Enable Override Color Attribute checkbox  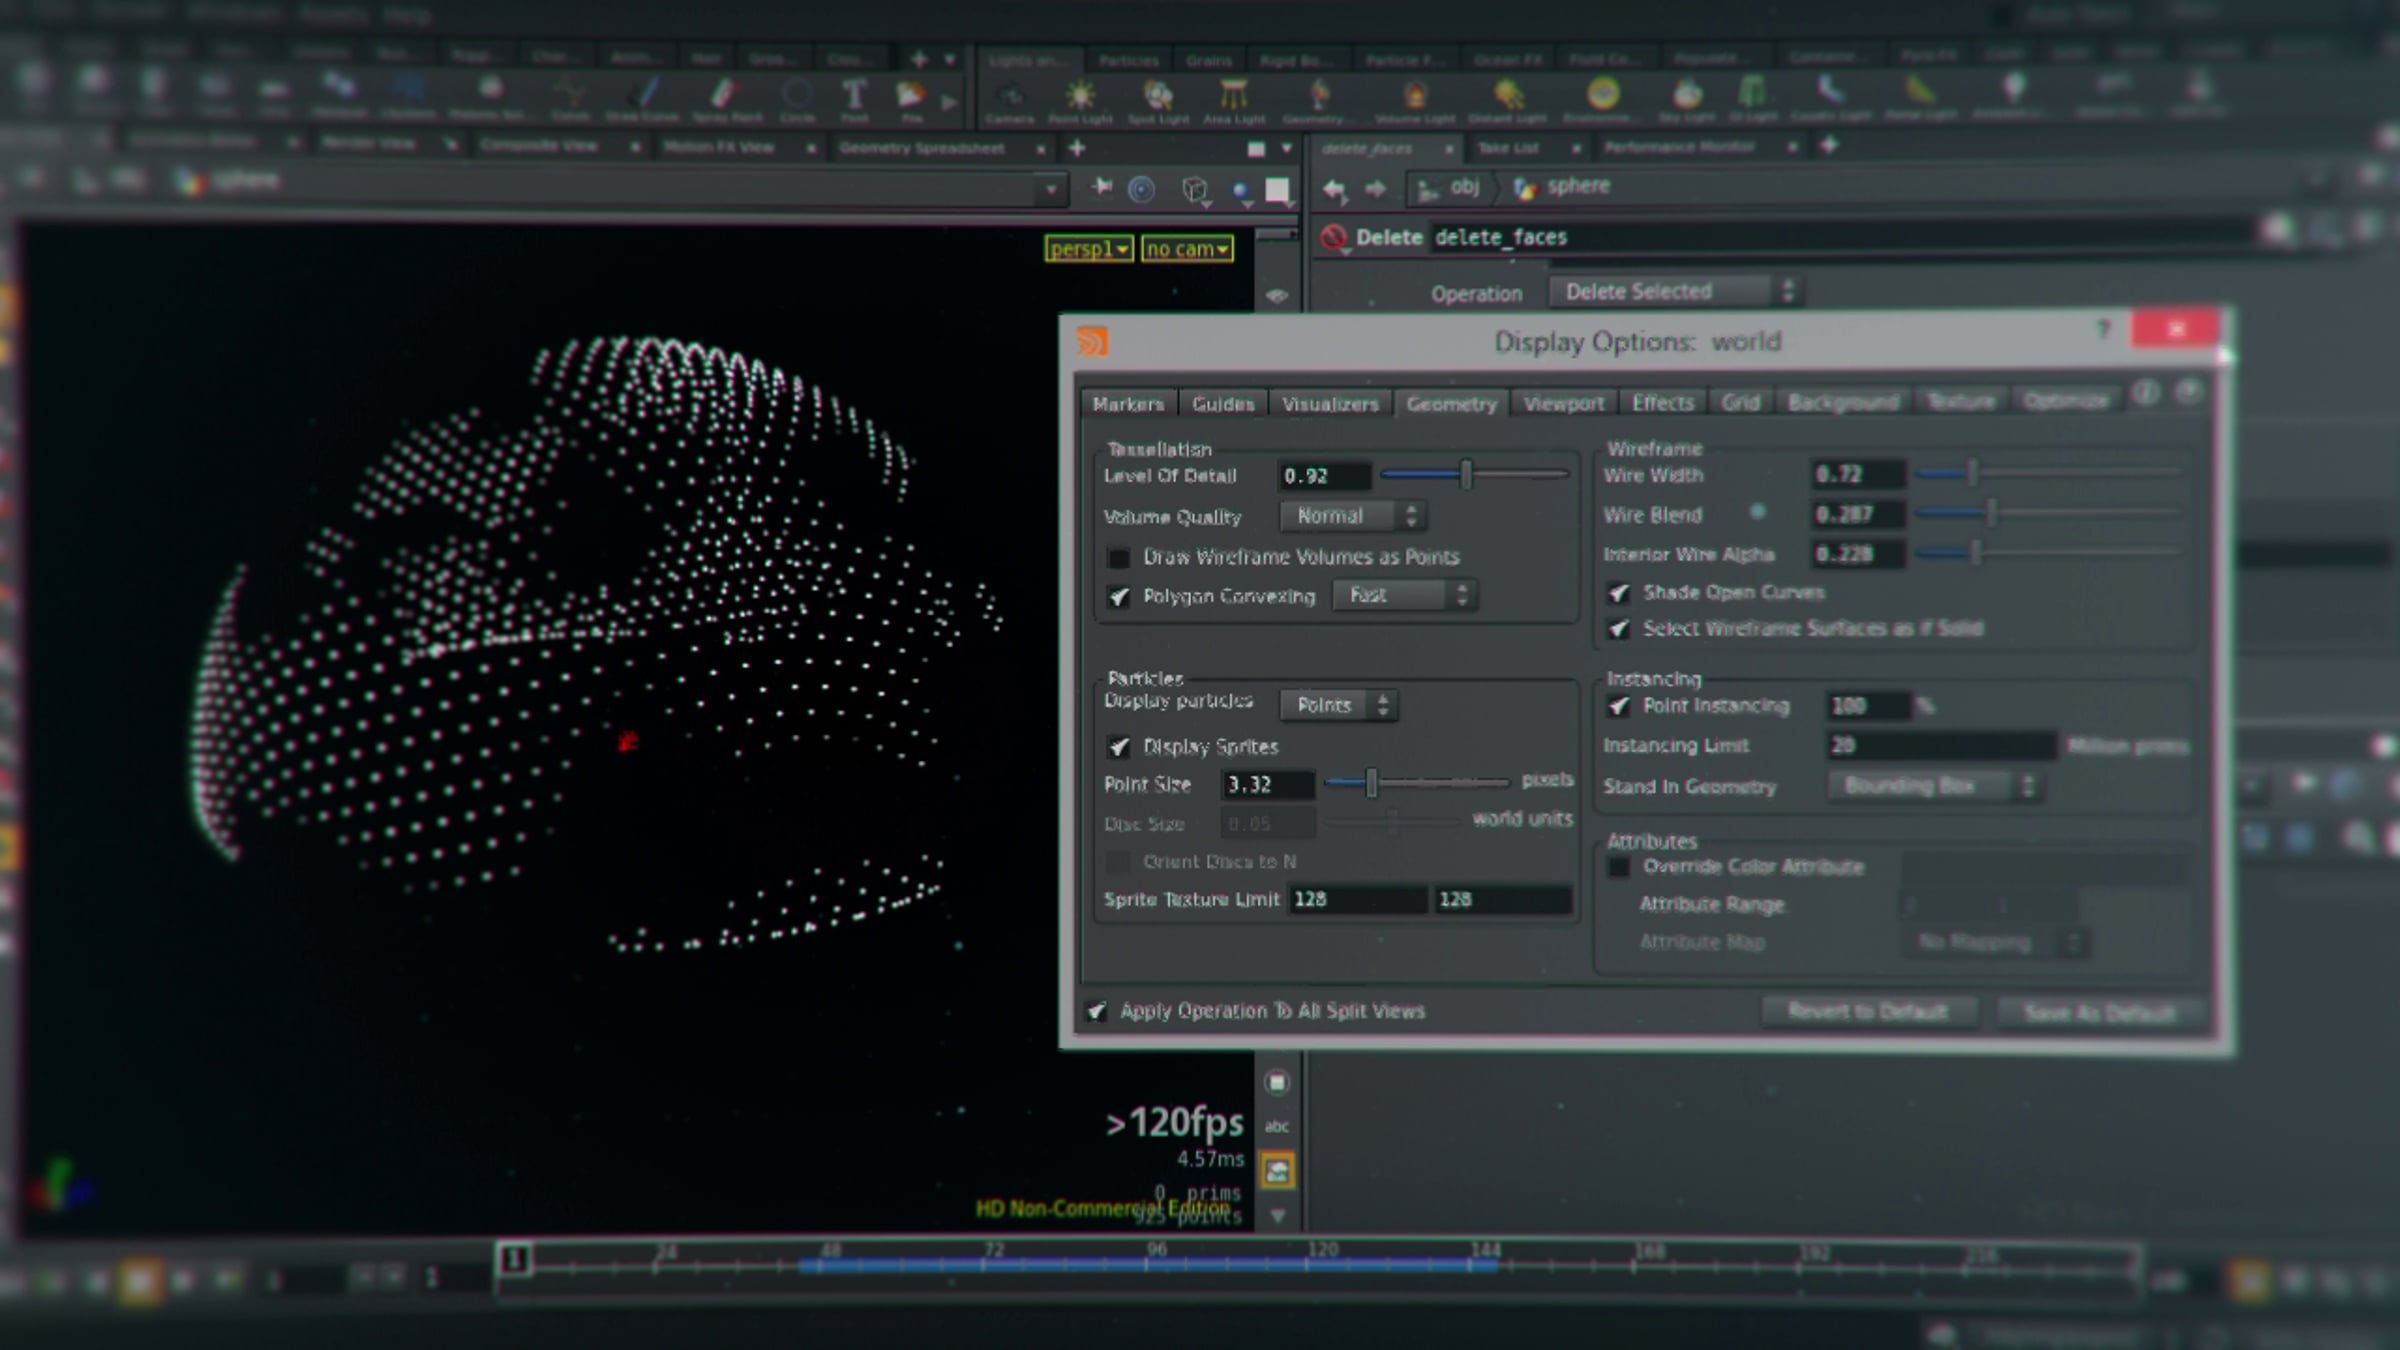pos(1619,867)
